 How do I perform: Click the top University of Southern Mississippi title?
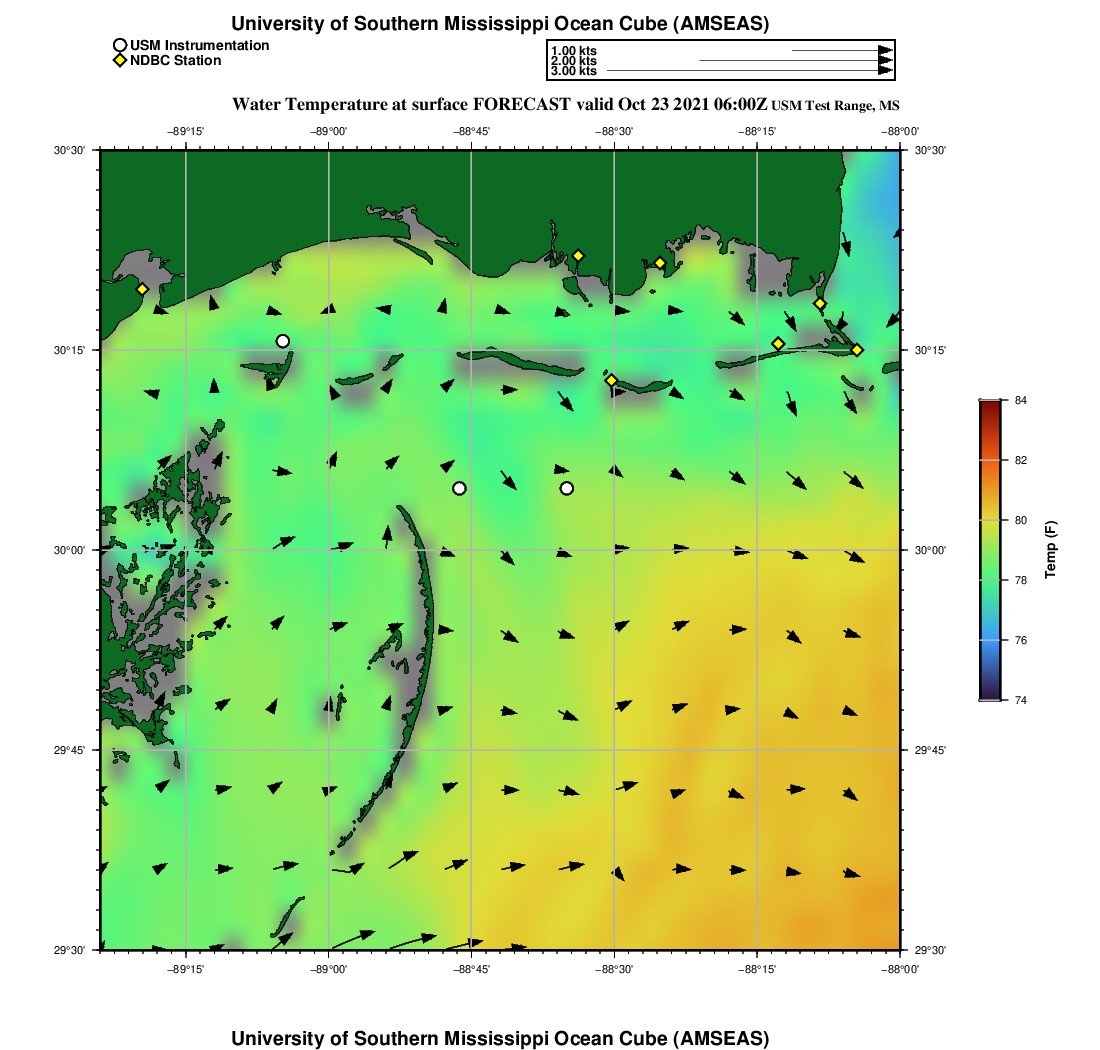[x=500, y=24]
